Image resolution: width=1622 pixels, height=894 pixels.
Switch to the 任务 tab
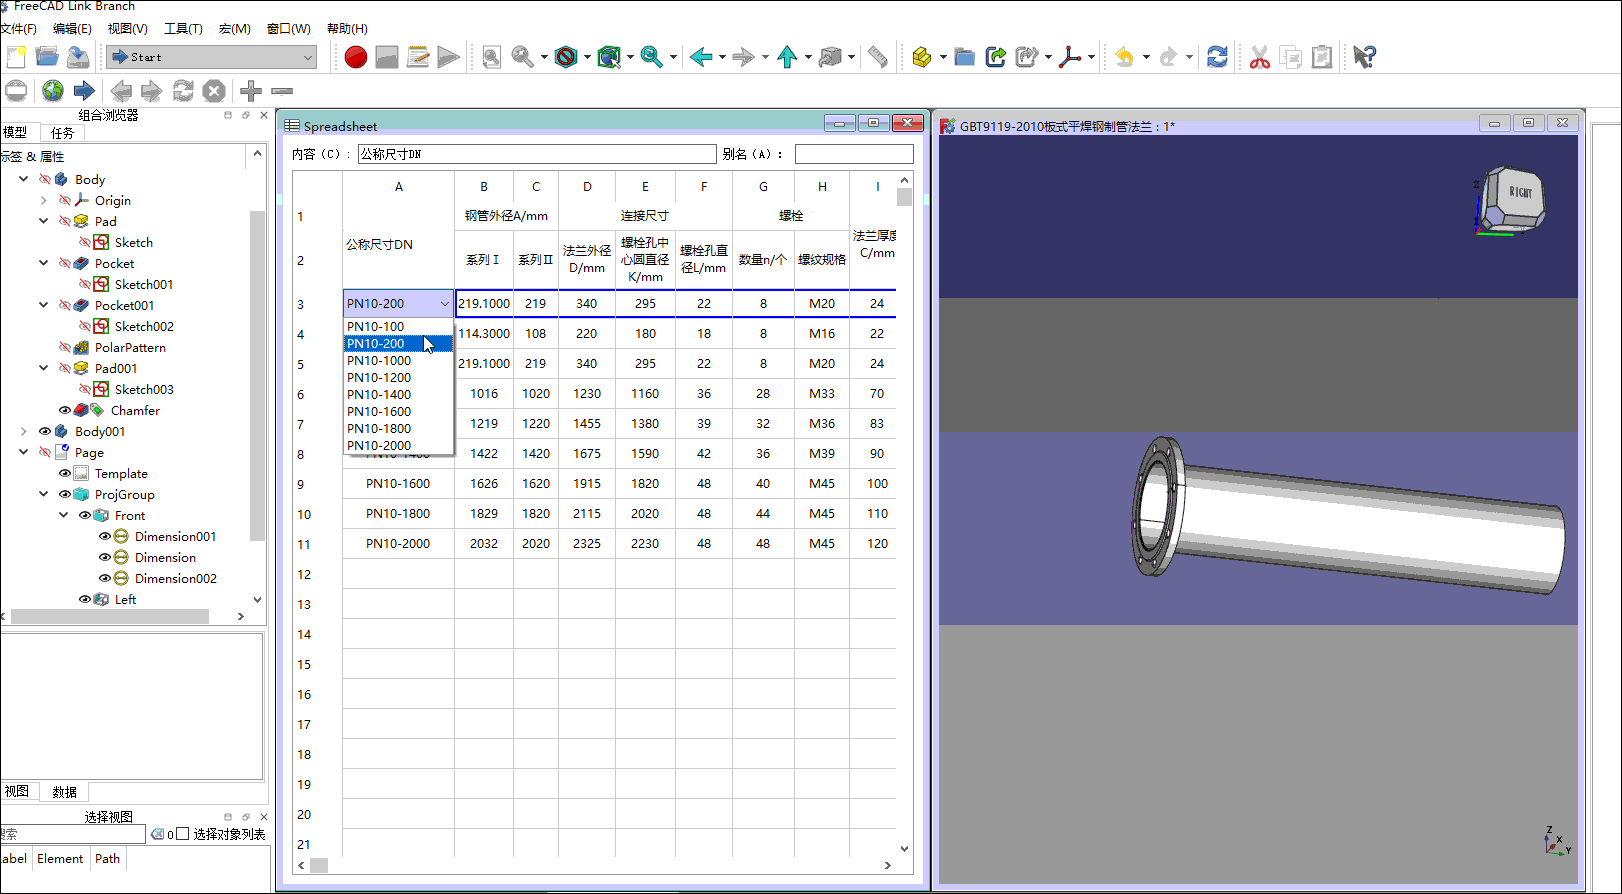(62, 132)
